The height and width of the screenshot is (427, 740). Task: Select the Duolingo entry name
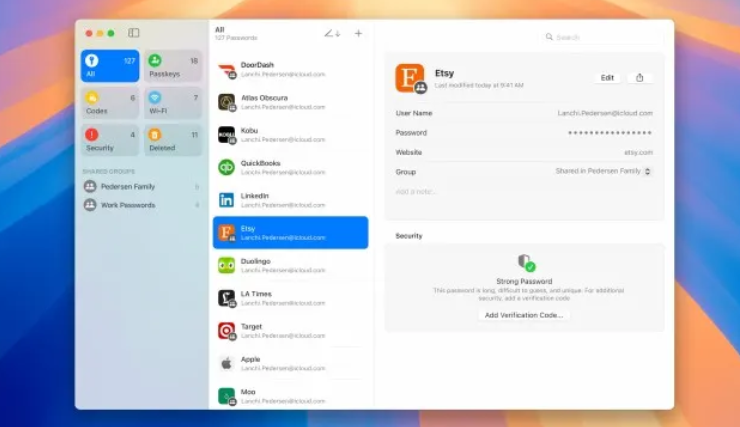click(x=256, y=261)
